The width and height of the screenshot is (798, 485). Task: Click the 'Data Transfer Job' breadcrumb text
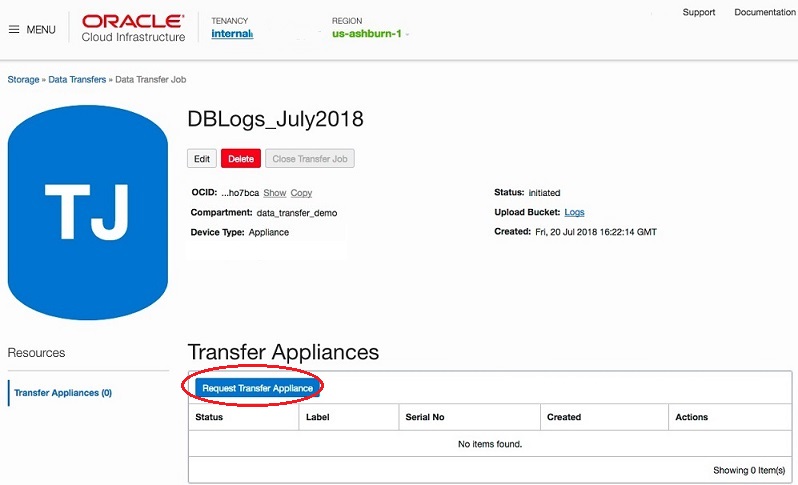[x=151, y=79]
